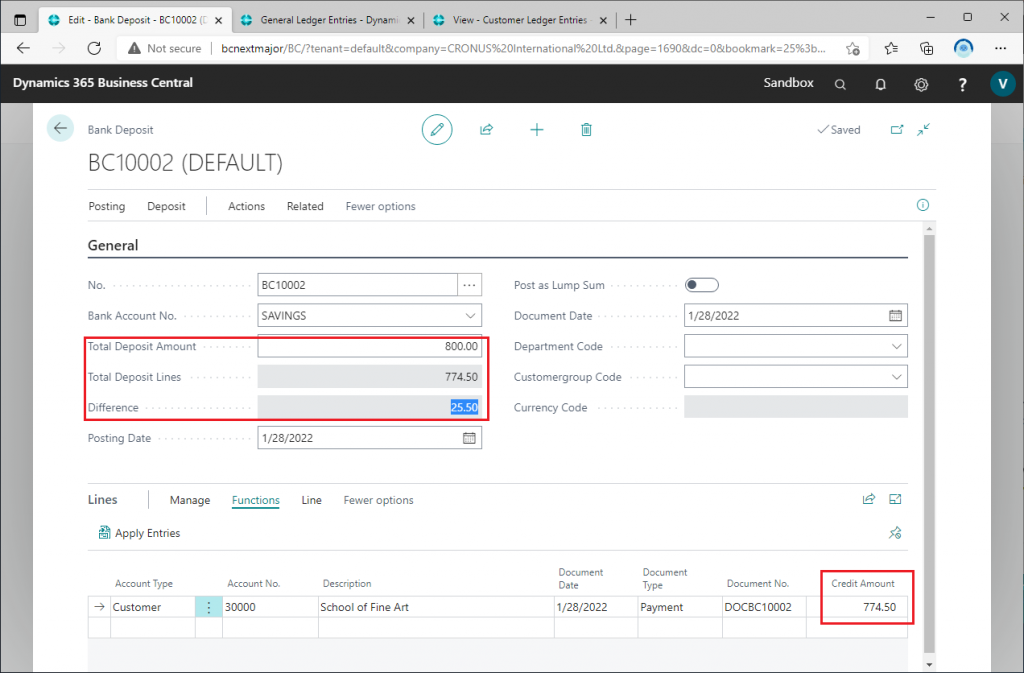This screenshot has height=673, width=1024.
Task: Select Account Type cell Customer
Action: [153, 607]
